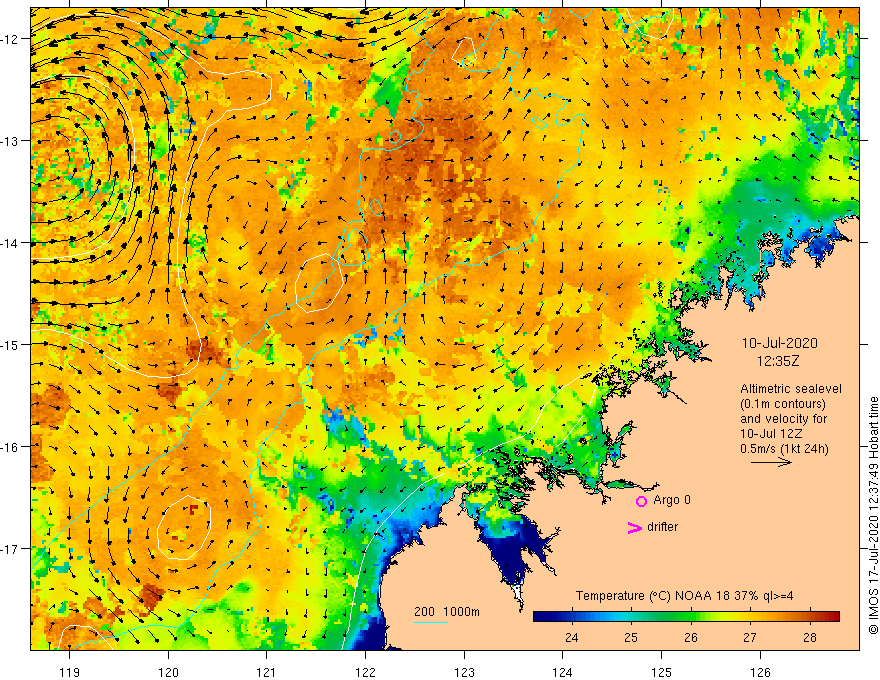This screenshot has width=880, height=680.
Task: Click the temperature colorbar at 28
Action: pyautogui.click(x=810, y=617)
